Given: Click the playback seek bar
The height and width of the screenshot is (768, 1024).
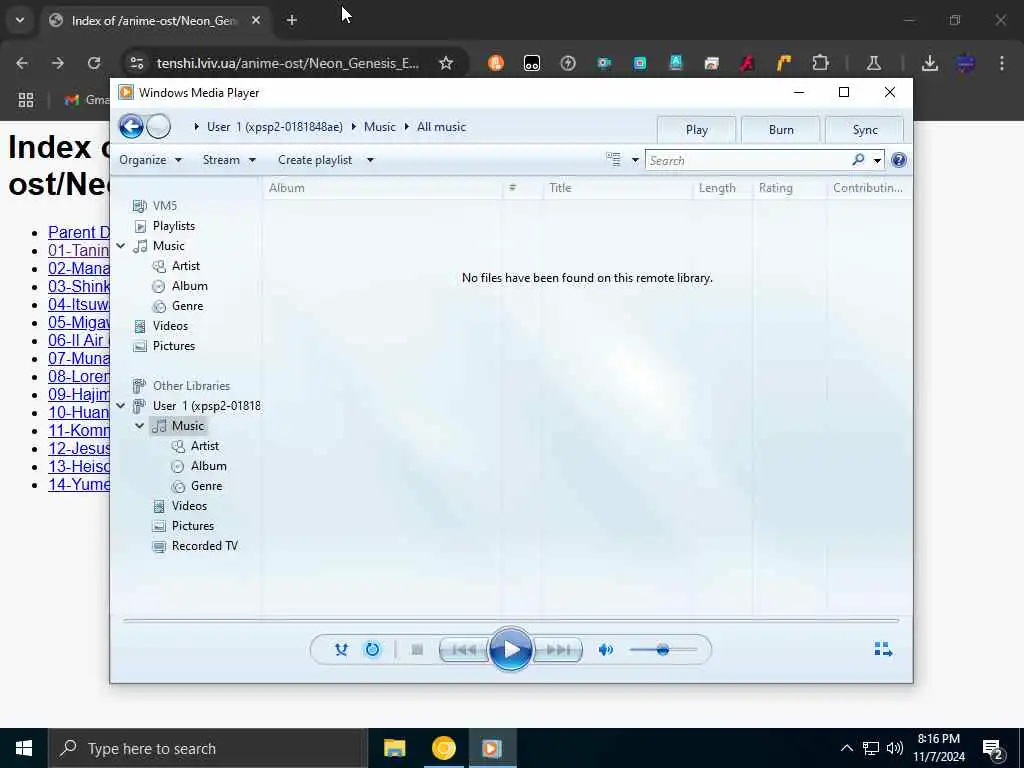Looking at the screenshot, I should tap(511, 620).
